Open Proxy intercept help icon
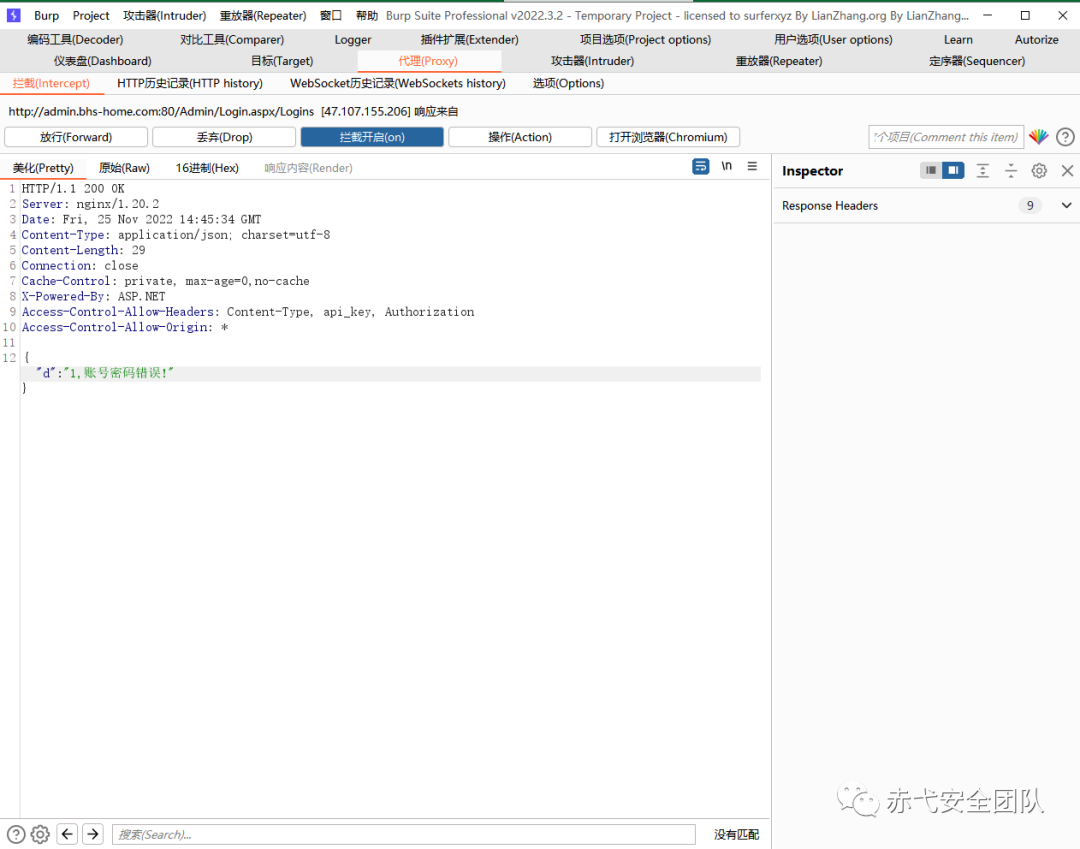The image size is (1080, 849). (1065, 137)
